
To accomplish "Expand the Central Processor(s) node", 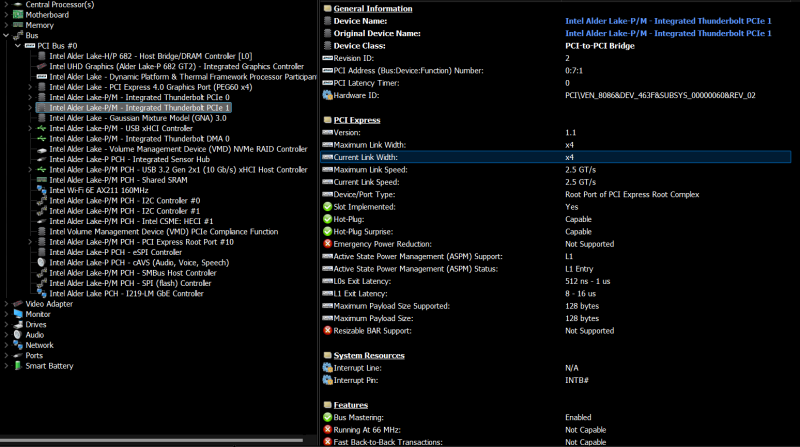I will [6, 4].
